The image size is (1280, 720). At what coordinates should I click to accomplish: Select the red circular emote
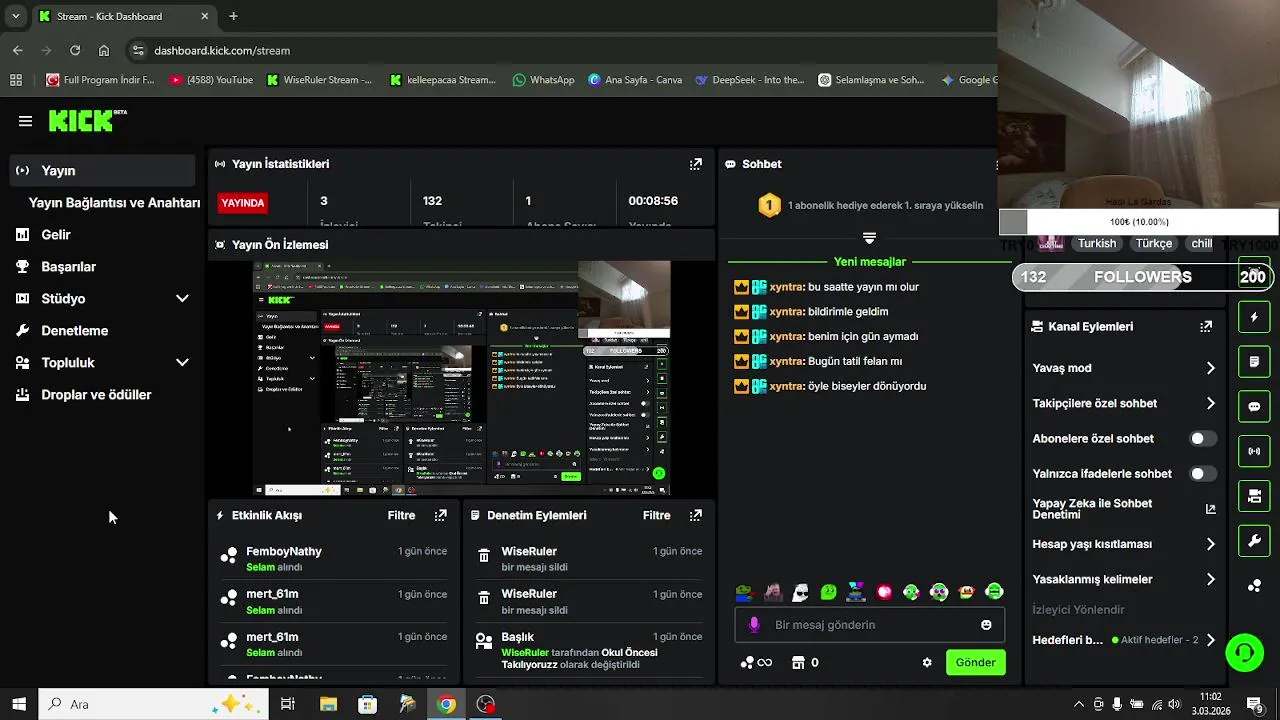point(884,592)
